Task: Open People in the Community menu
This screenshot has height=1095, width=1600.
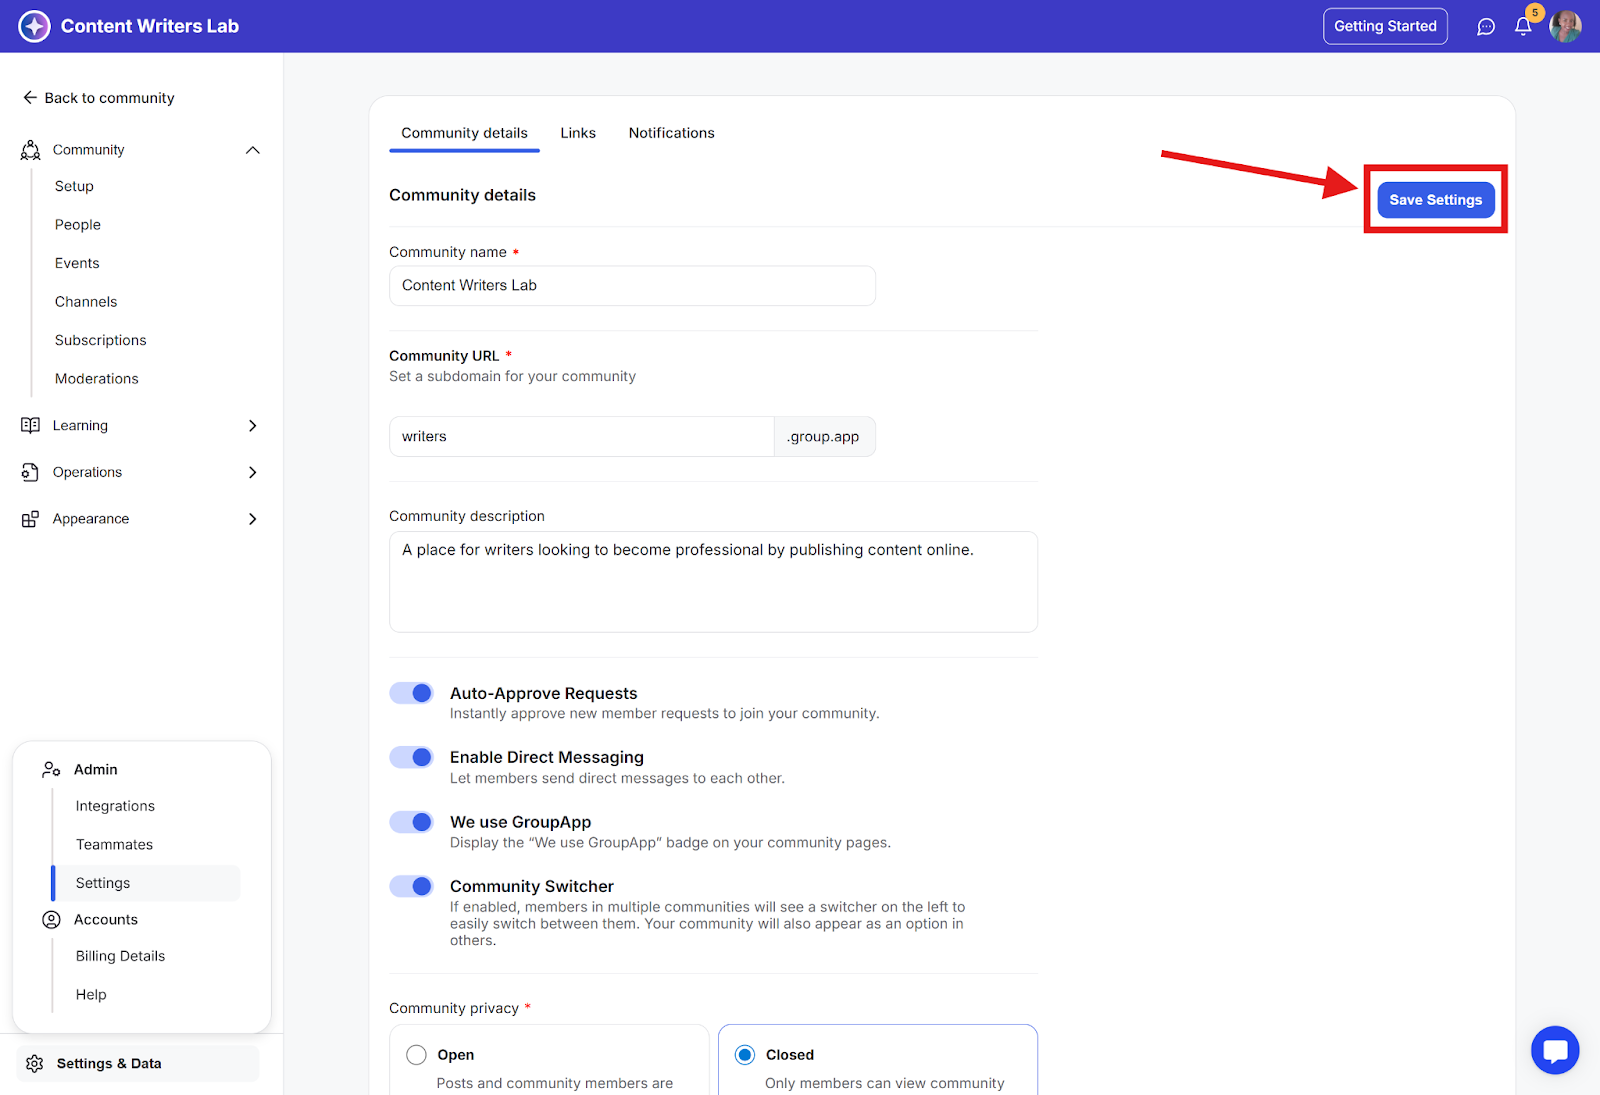Action: click(78, 225)
